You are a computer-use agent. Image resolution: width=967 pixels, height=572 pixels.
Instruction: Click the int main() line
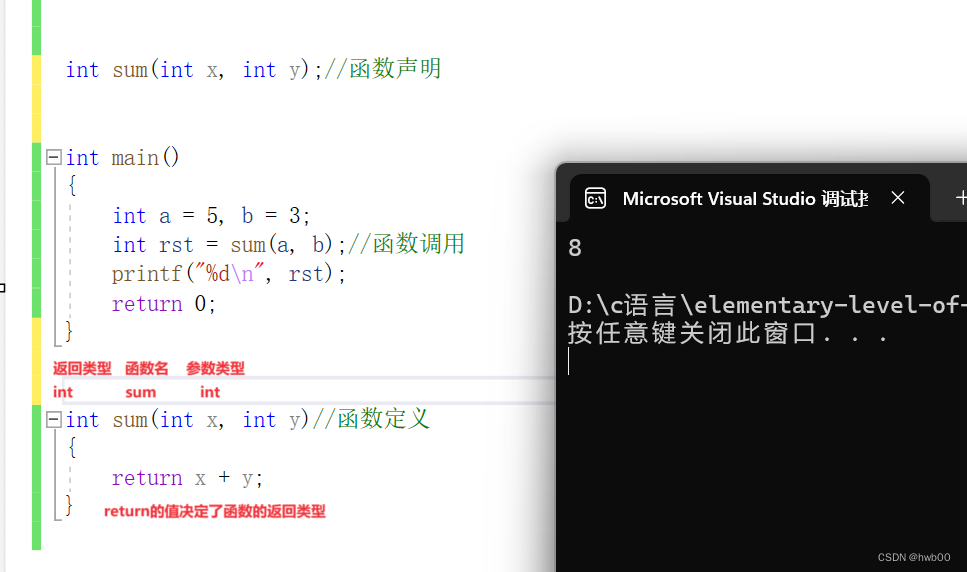[122, 158]
